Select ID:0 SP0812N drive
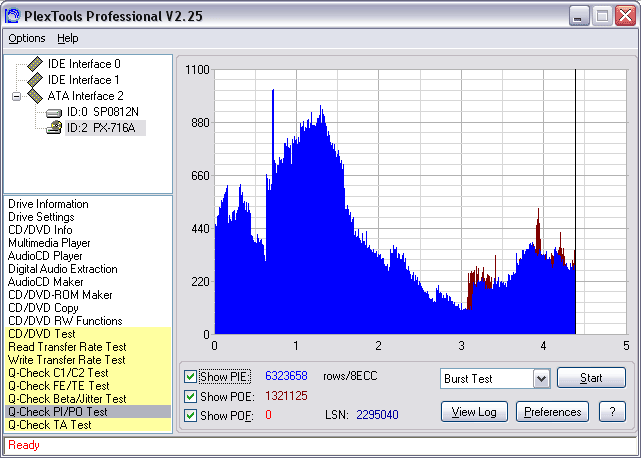This screenshot has width=641, height=458. click(x=103, y=112)
